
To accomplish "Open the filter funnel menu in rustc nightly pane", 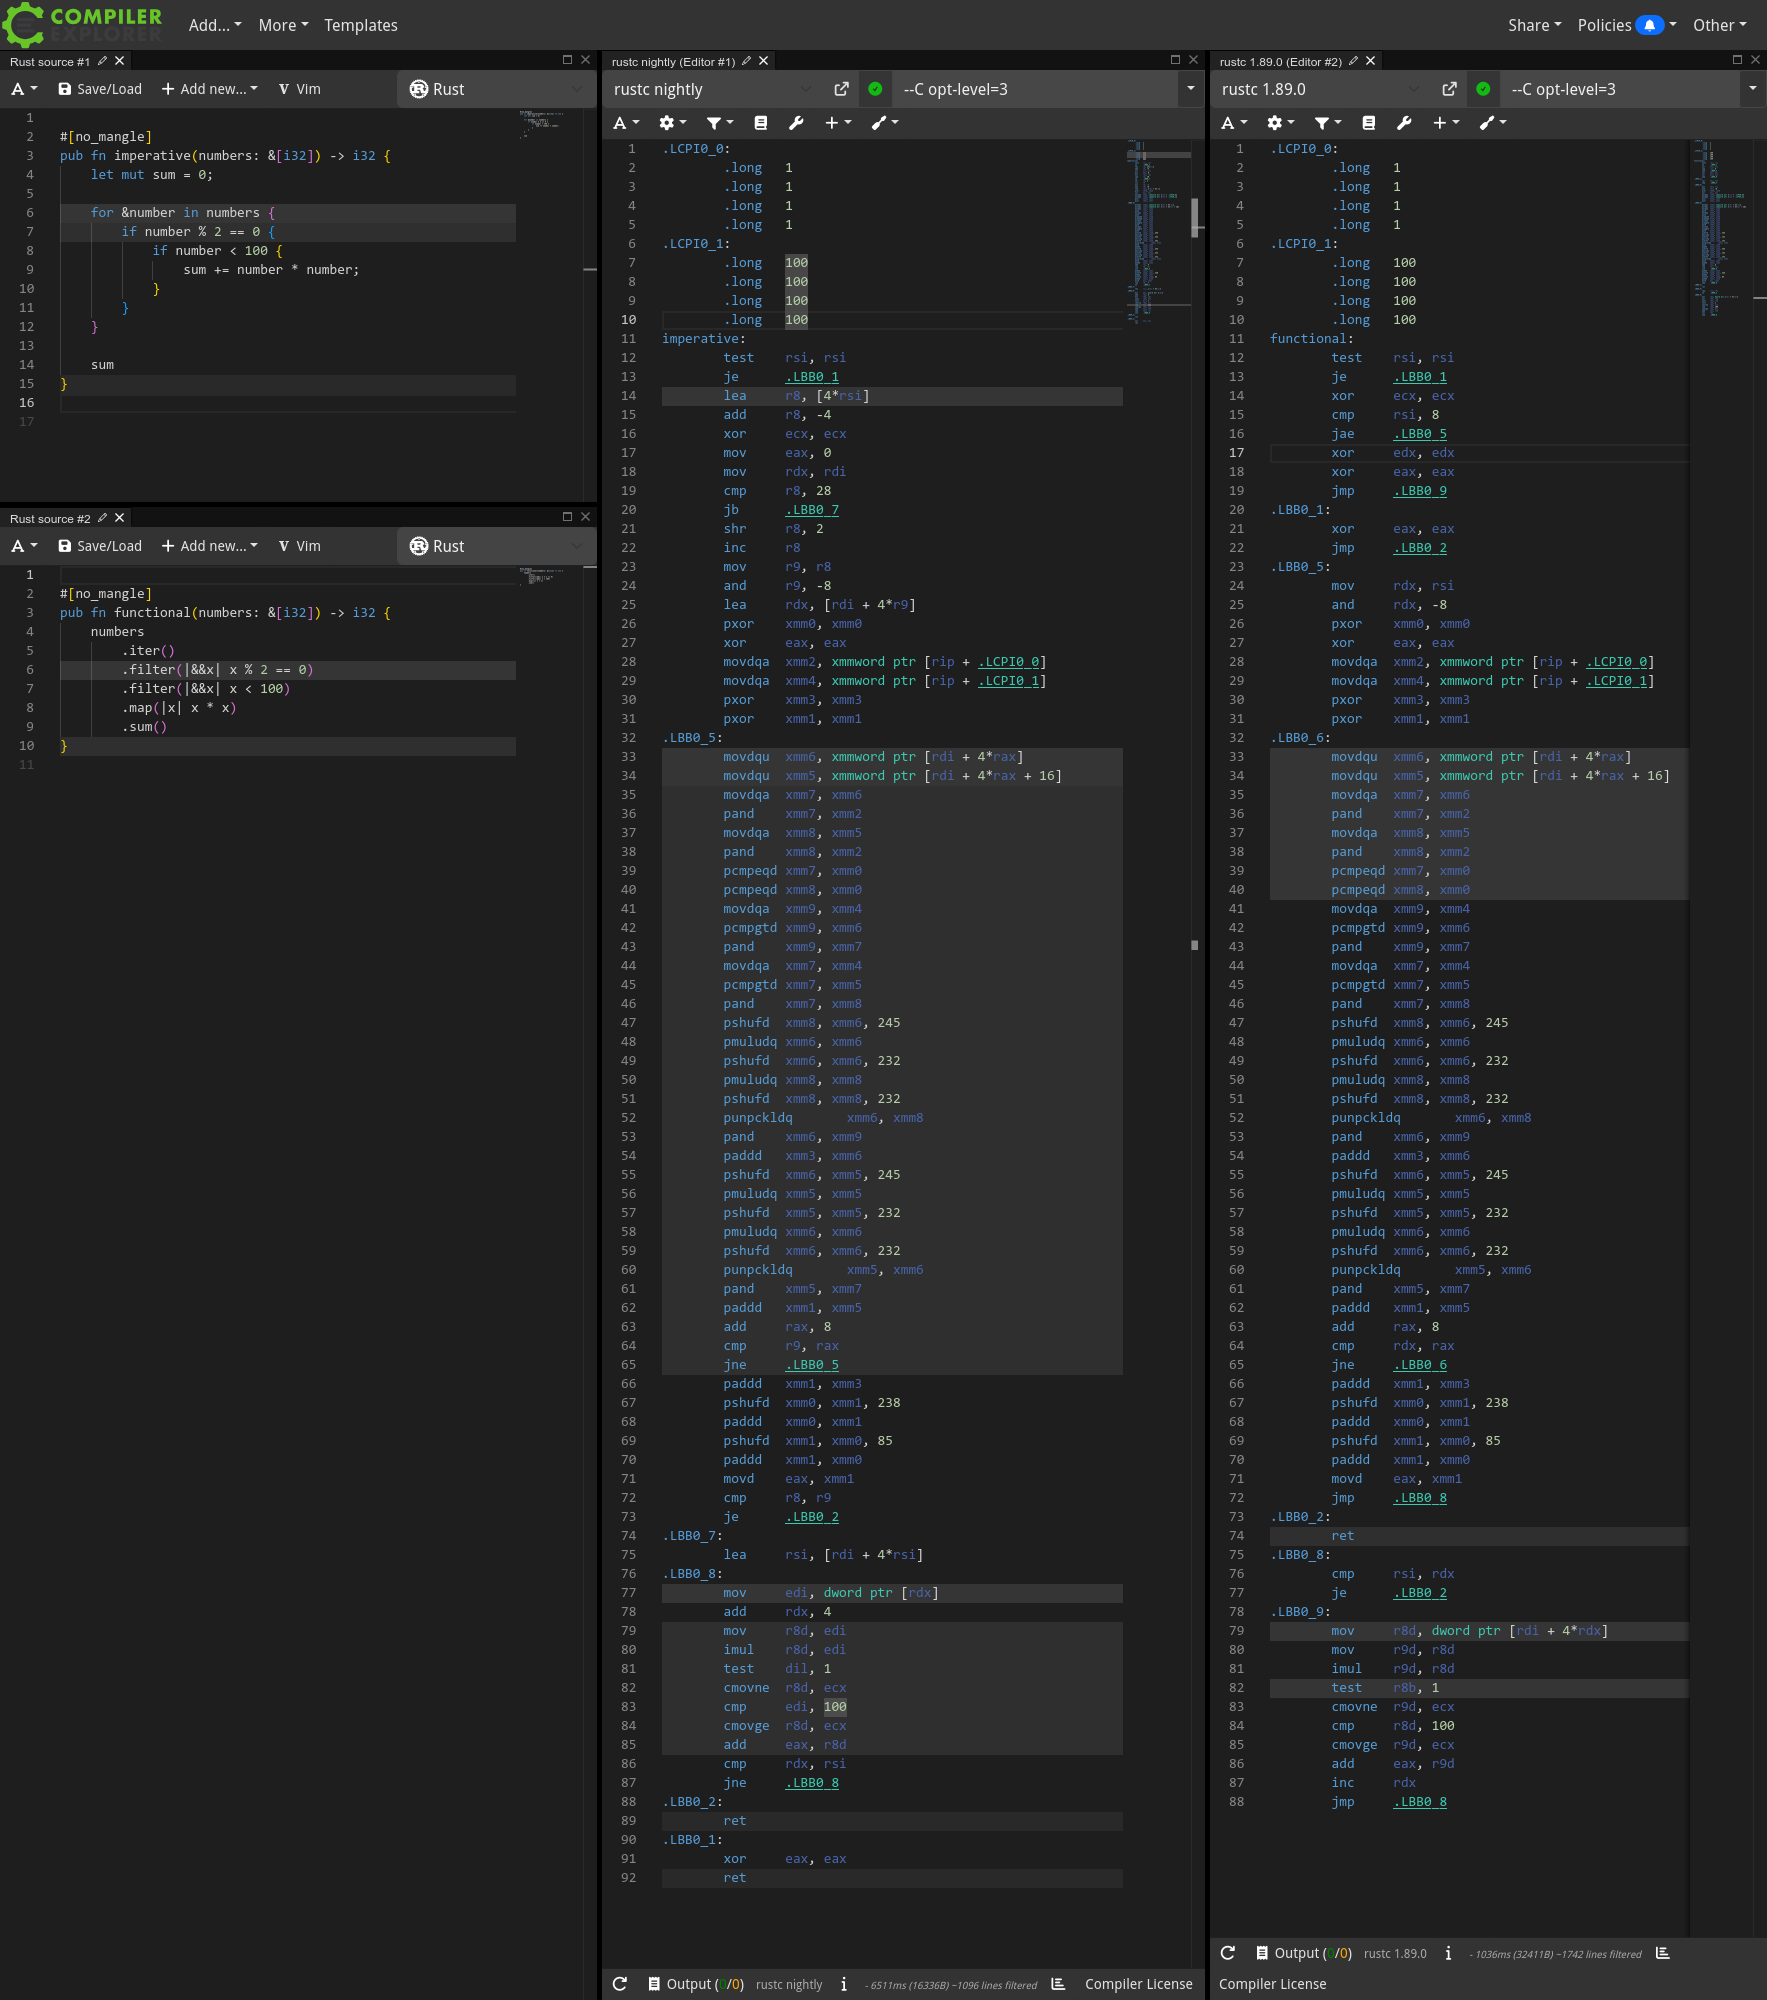I will coord(719,123).
